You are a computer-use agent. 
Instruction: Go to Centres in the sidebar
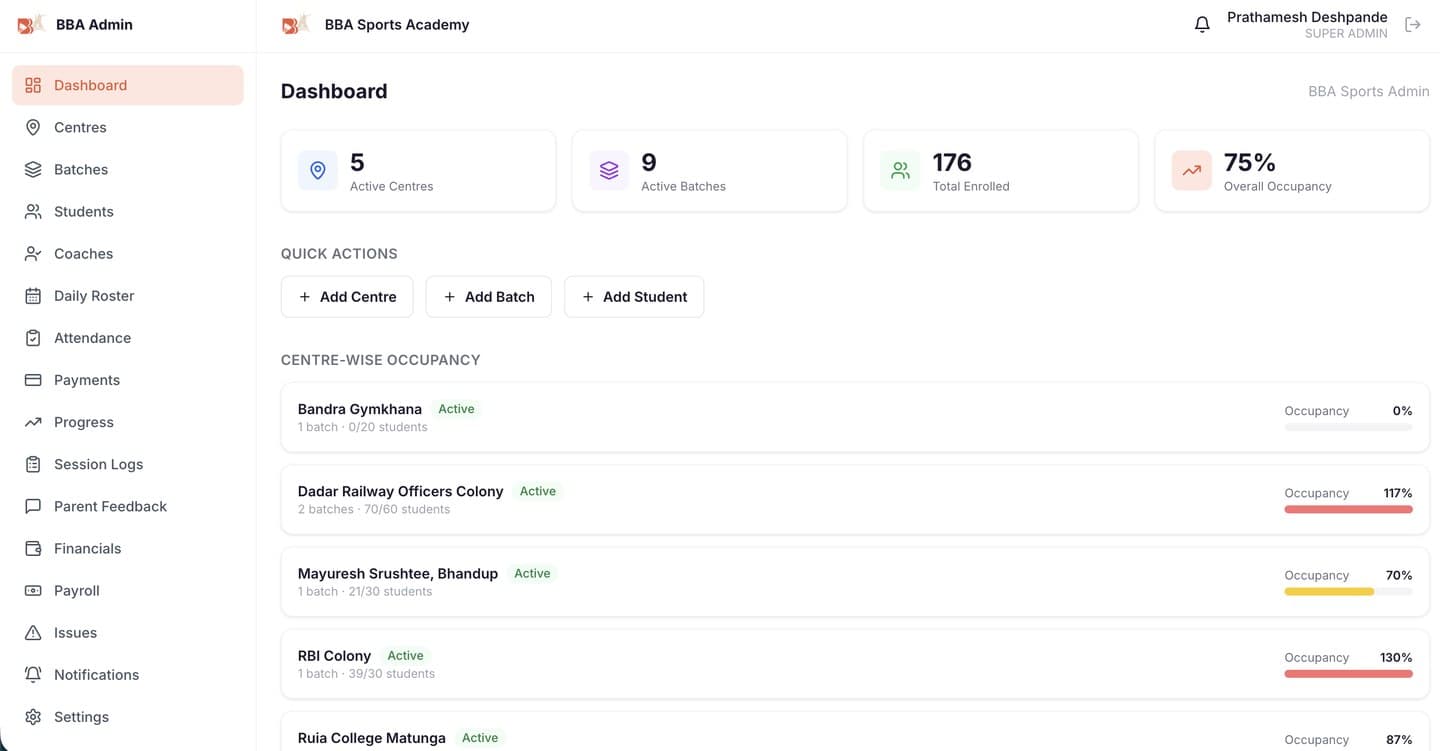[x=128, y=127]
